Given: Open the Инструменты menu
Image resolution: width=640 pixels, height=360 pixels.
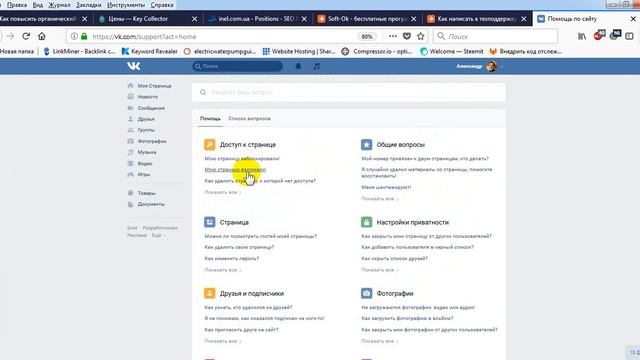Looking at the screenshot, I should coord(126,5).
